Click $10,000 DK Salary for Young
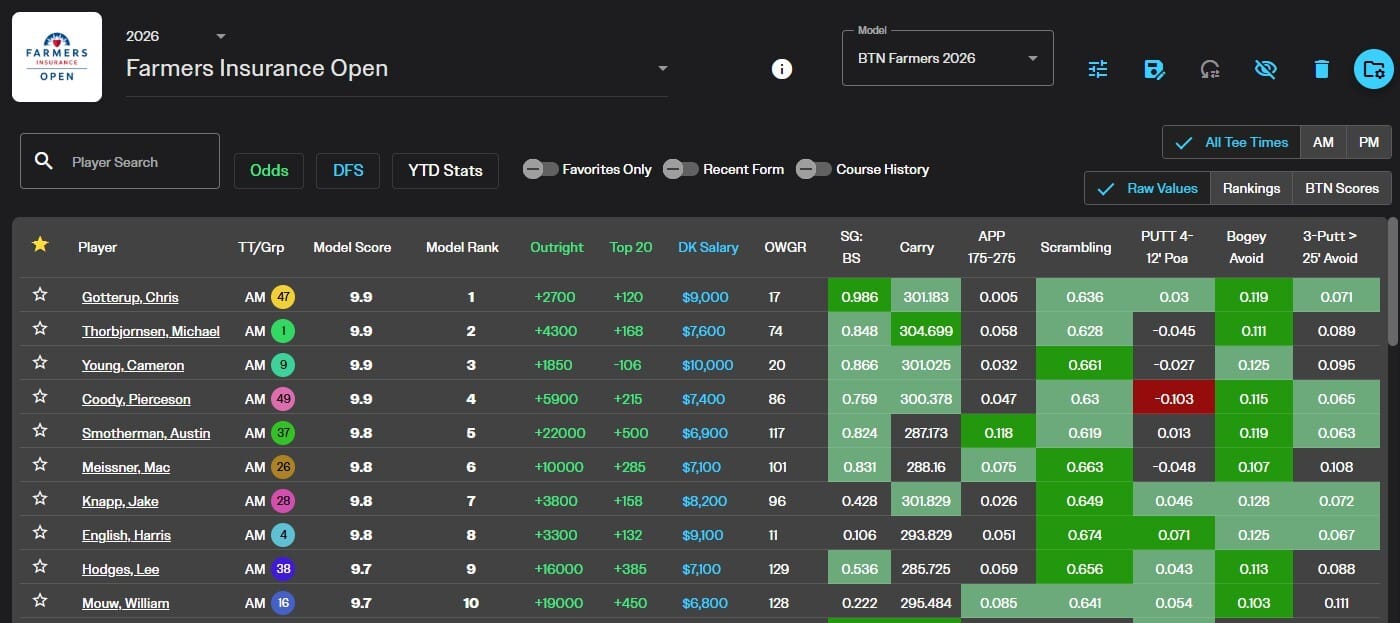Image resolution: width=1400 pixels, height=623 pixels. (x=707, y=365)
